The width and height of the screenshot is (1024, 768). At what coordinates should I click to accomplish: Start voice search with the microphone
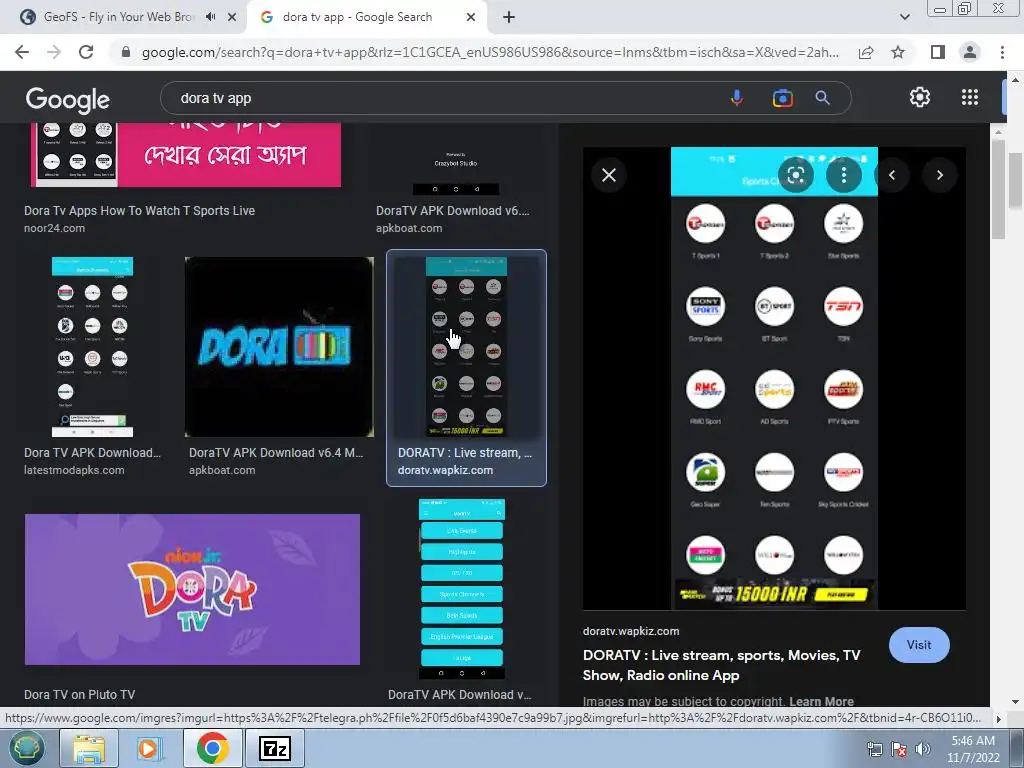736,98
